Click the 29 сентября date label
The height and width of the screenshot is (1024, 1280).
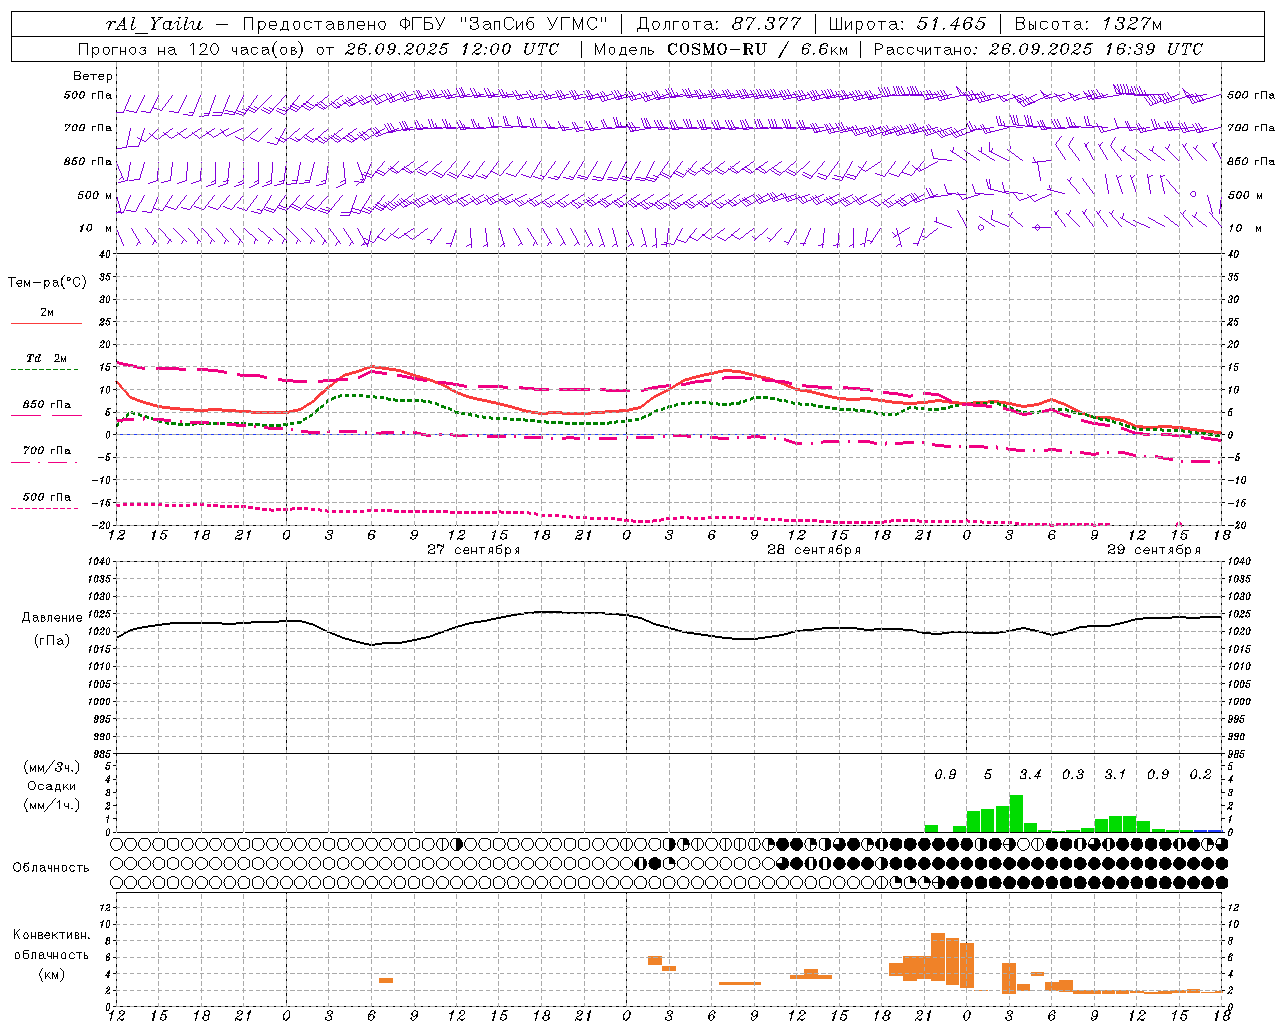pos(1154,550)
